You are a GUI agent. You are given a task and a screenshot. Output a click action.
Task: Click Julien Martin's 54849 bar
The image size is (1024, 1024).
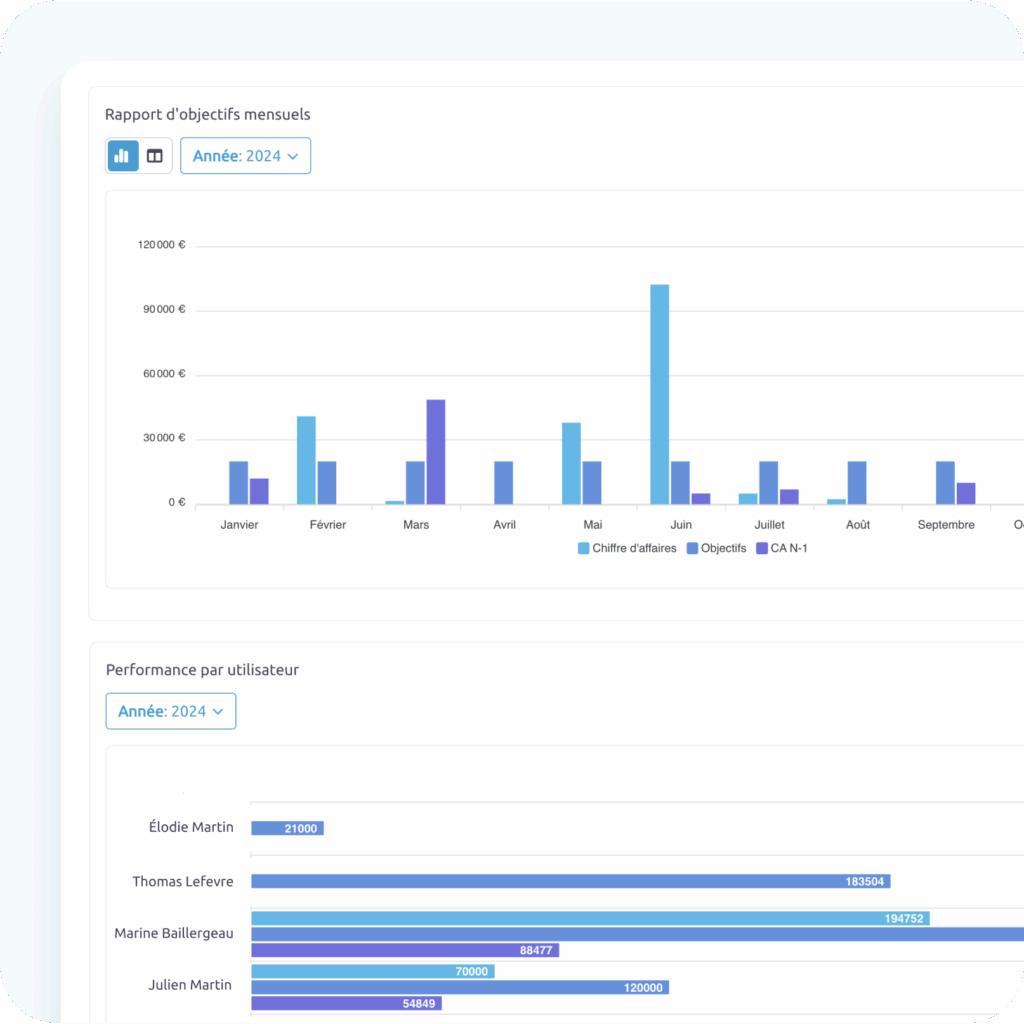(346, 1003)
